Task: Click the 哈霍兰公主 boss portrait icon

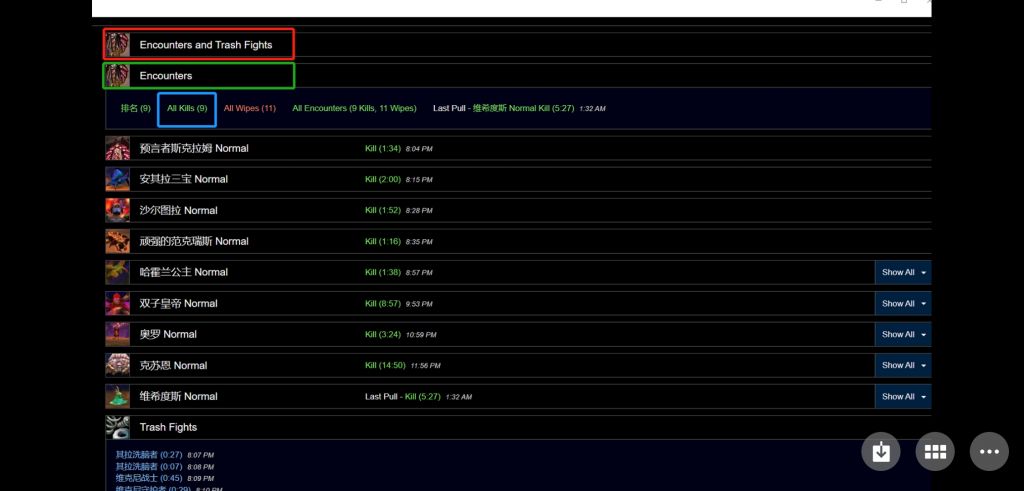Action: coord(118,272)
